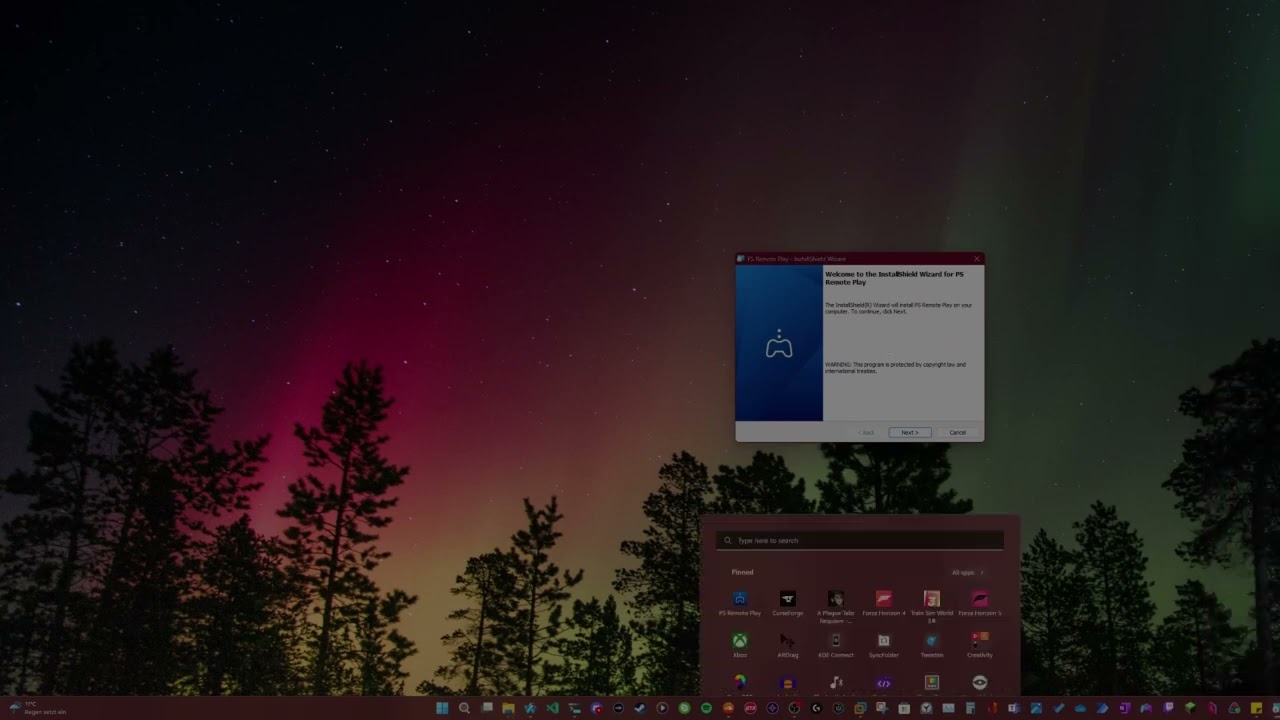1280x720 pixels.
Task: Launch Train Sim World 3 from pinned
Action: 932,605
